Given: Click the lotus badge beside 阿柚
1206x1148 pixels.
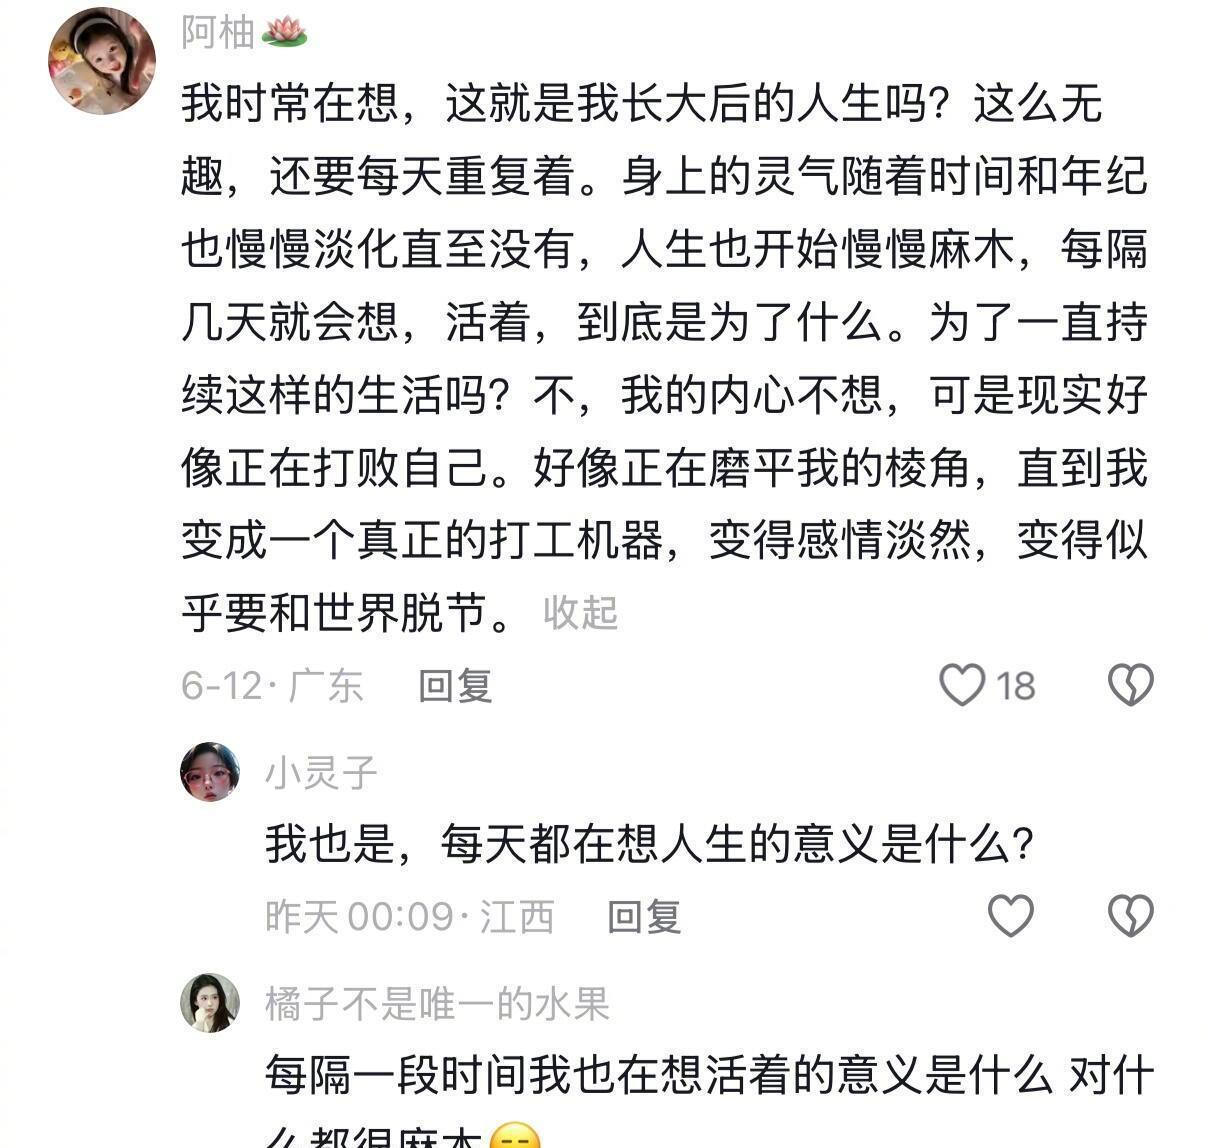Looking at the screenshot, I should [x=284, y=34].
